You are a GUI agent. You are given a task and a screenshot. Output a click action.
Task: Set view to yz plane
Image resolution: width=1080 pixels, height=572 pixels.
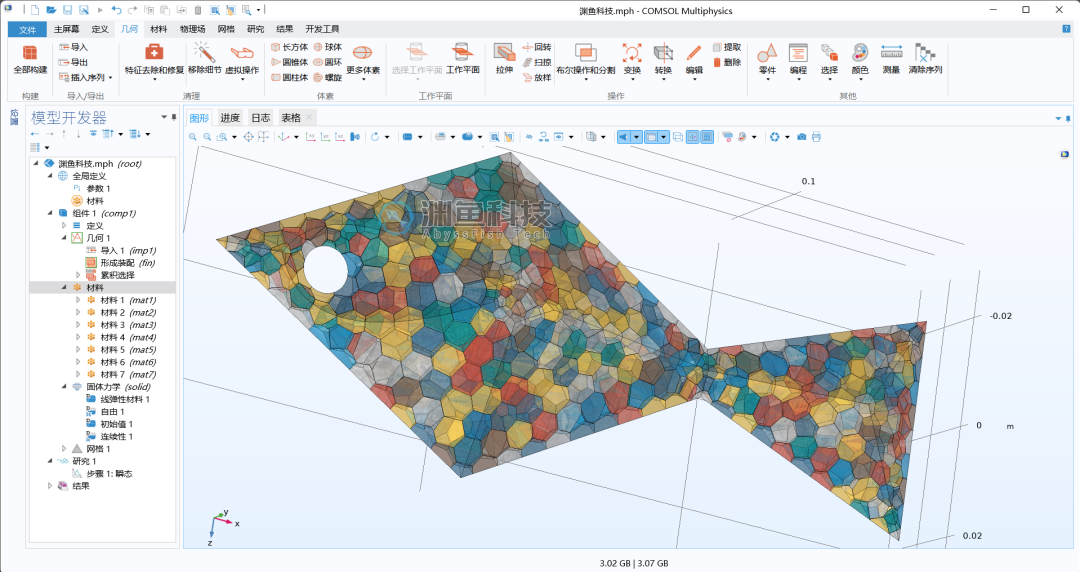pyautogui.click(x=325, y=137)
